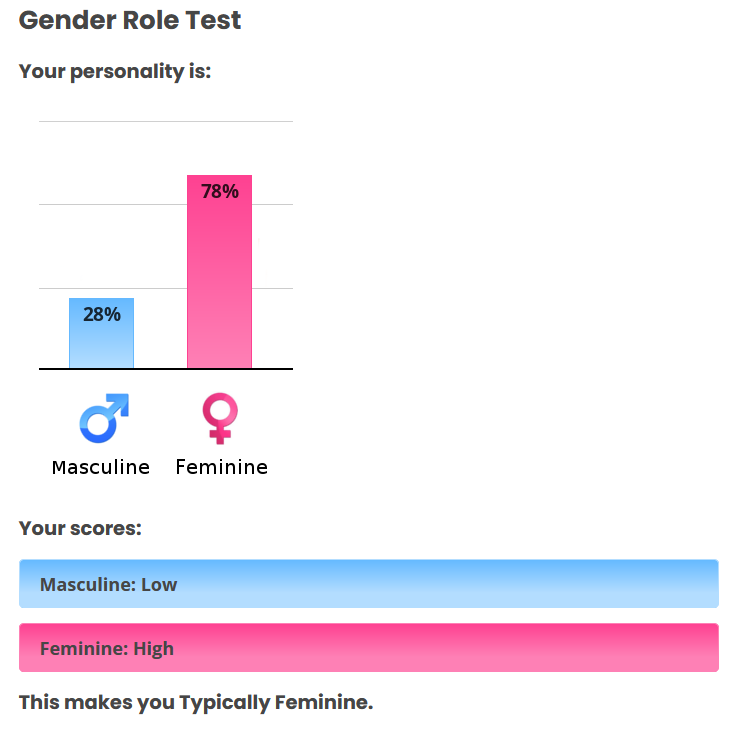Image resolution: width=744 pixels, height=729 pixels.
Task: Click the 78% label on pink bar
Action: pyautogui.click(x=220, y=191)
